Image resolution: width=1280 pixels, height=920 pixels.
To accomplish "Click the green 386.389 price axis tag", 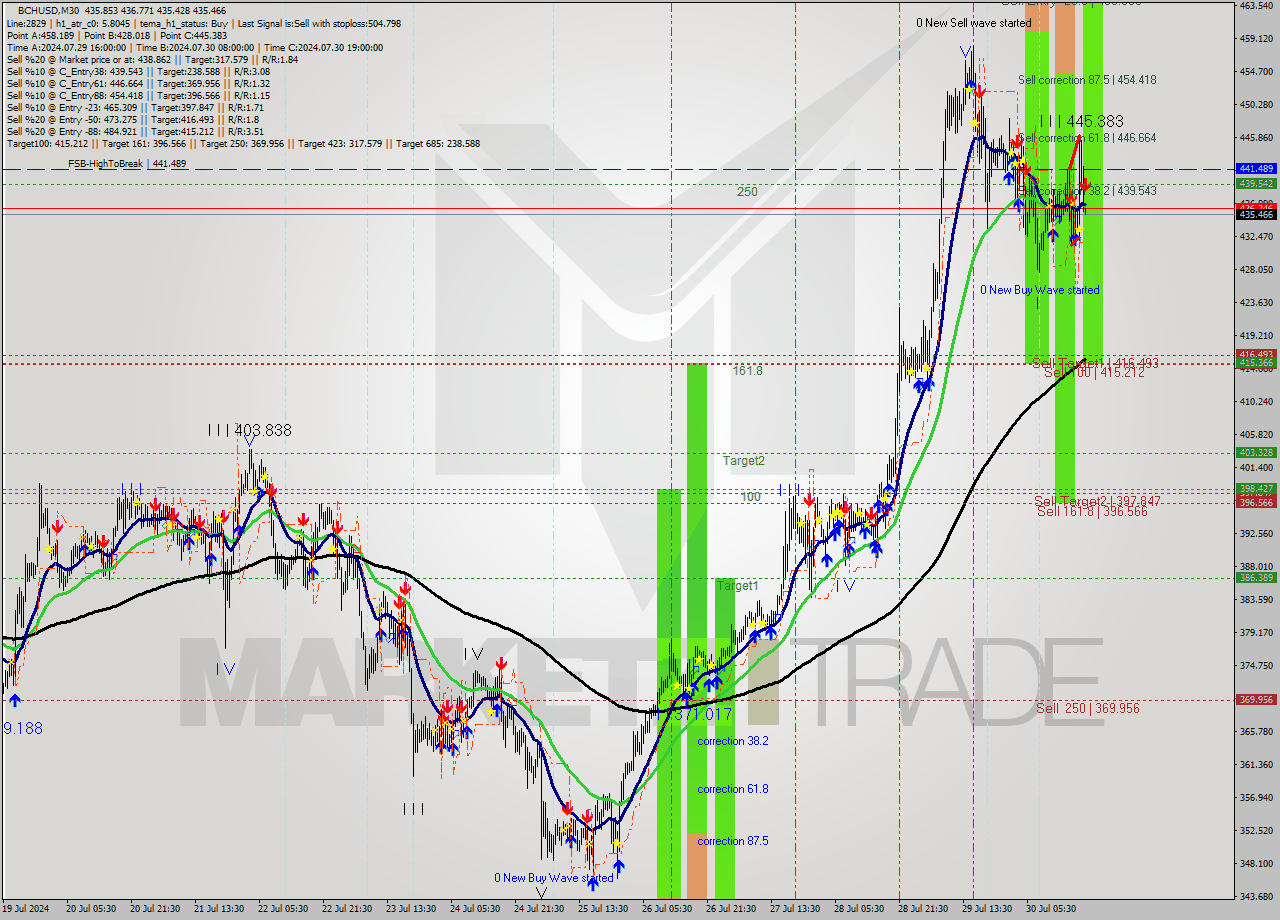I will tap(1257, 578).
